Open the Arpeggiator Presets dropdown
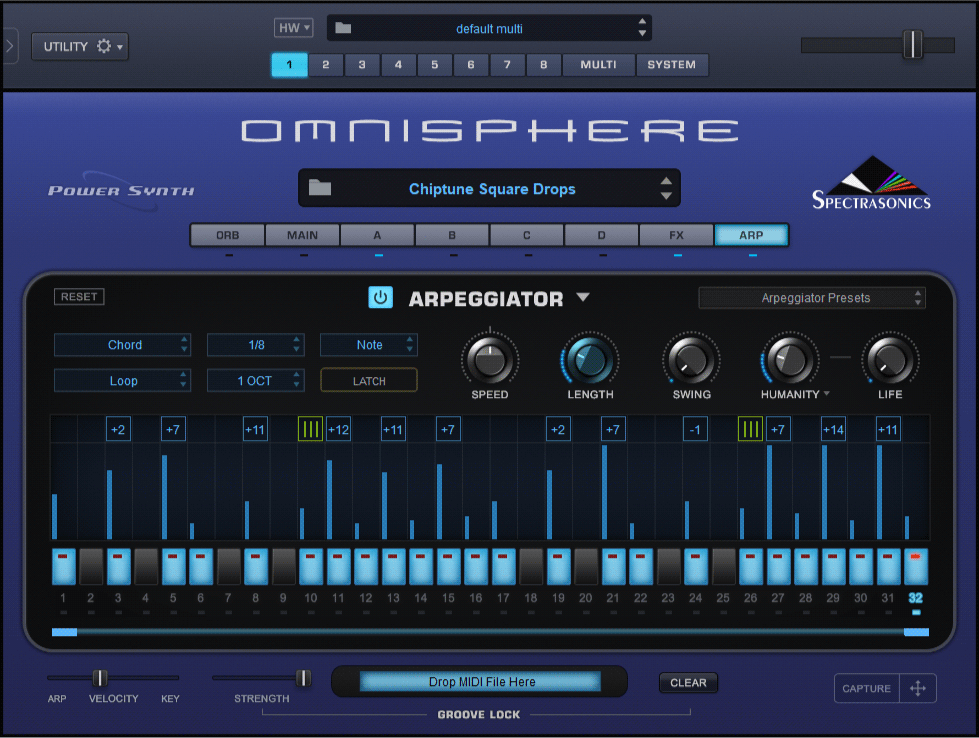The width and height of the screenshot is (979, 738). (x=812, y=298)
